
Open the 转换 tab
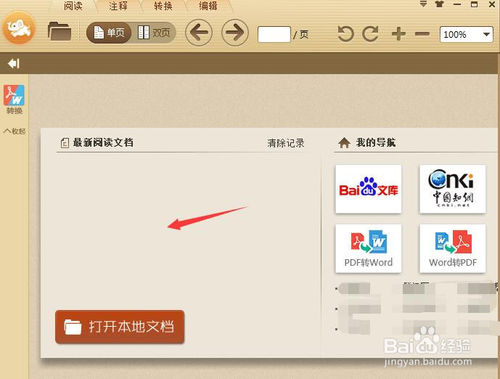163,6
